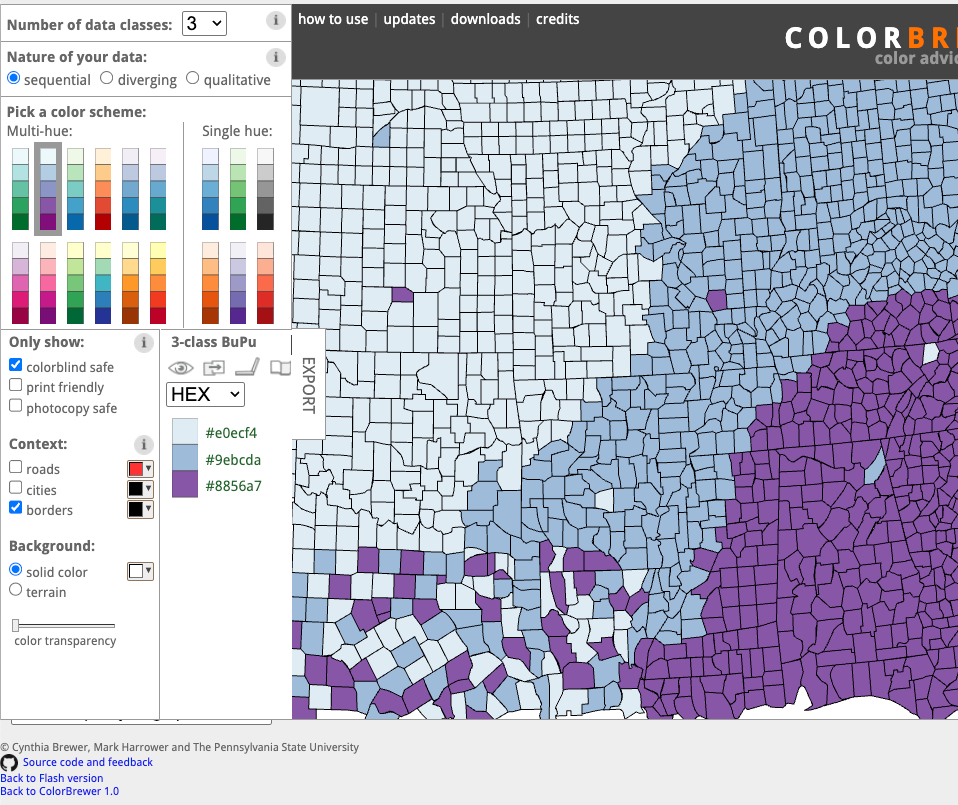Image resolution: width=958 pixels, height=805 pixels.
Task: Click the info icon next to Only show
Action: (x=144, y=343)
